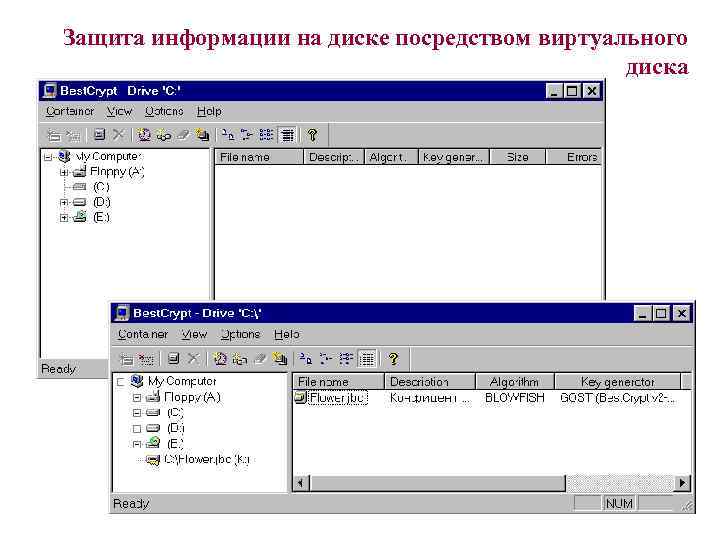The height and width of the screenshot is (540, 720).
Task: Switch back window to large icons view
Action: (x=228, y=135)
